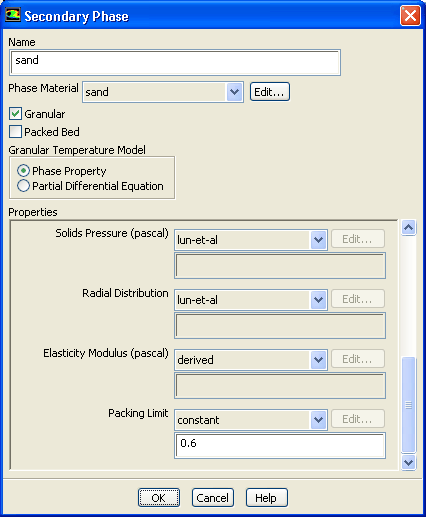Click the Name text field

pyautogui.click(x=175, y=62)
